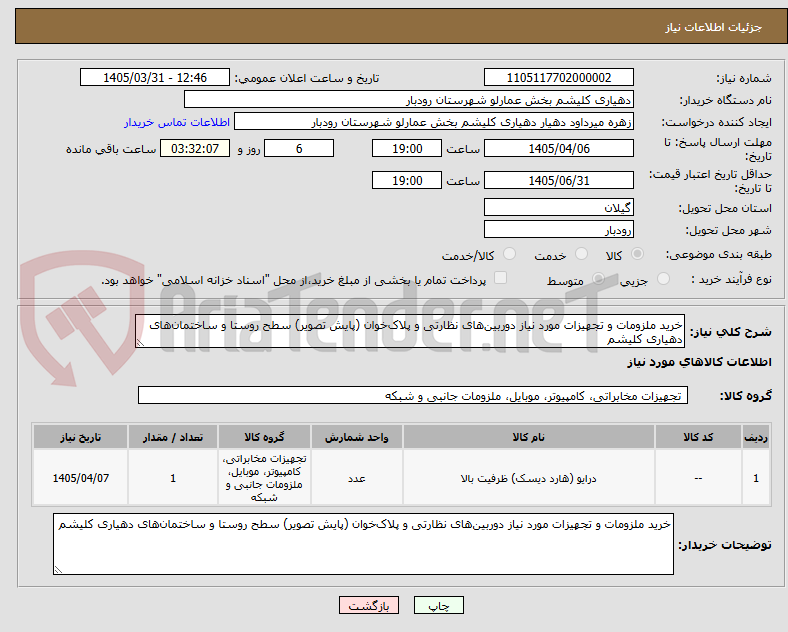The height and width of the screenshot is (632, 788).
Task: Click the گروه کالا column header in table
Action: (264, 437)
